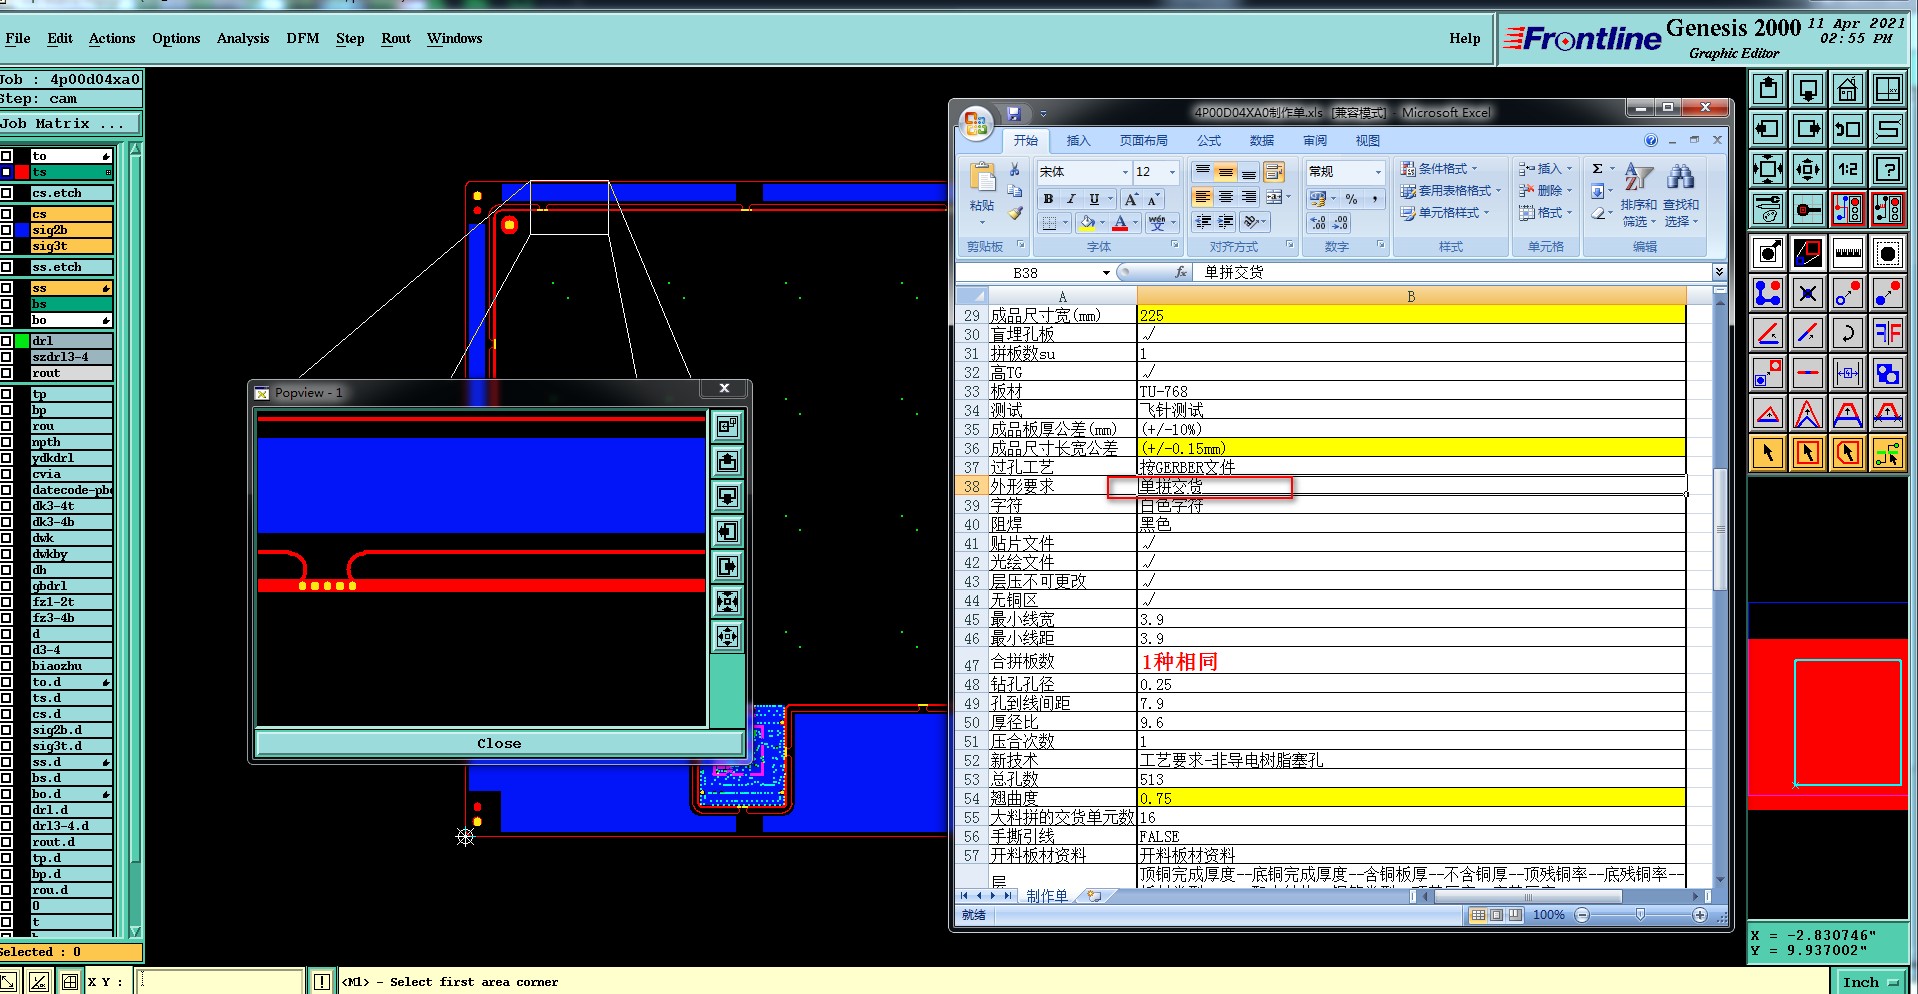Screen dimensions: 1918x994
Task: Open the number format 常规 dropdown
Action: tap(1377, 172)
